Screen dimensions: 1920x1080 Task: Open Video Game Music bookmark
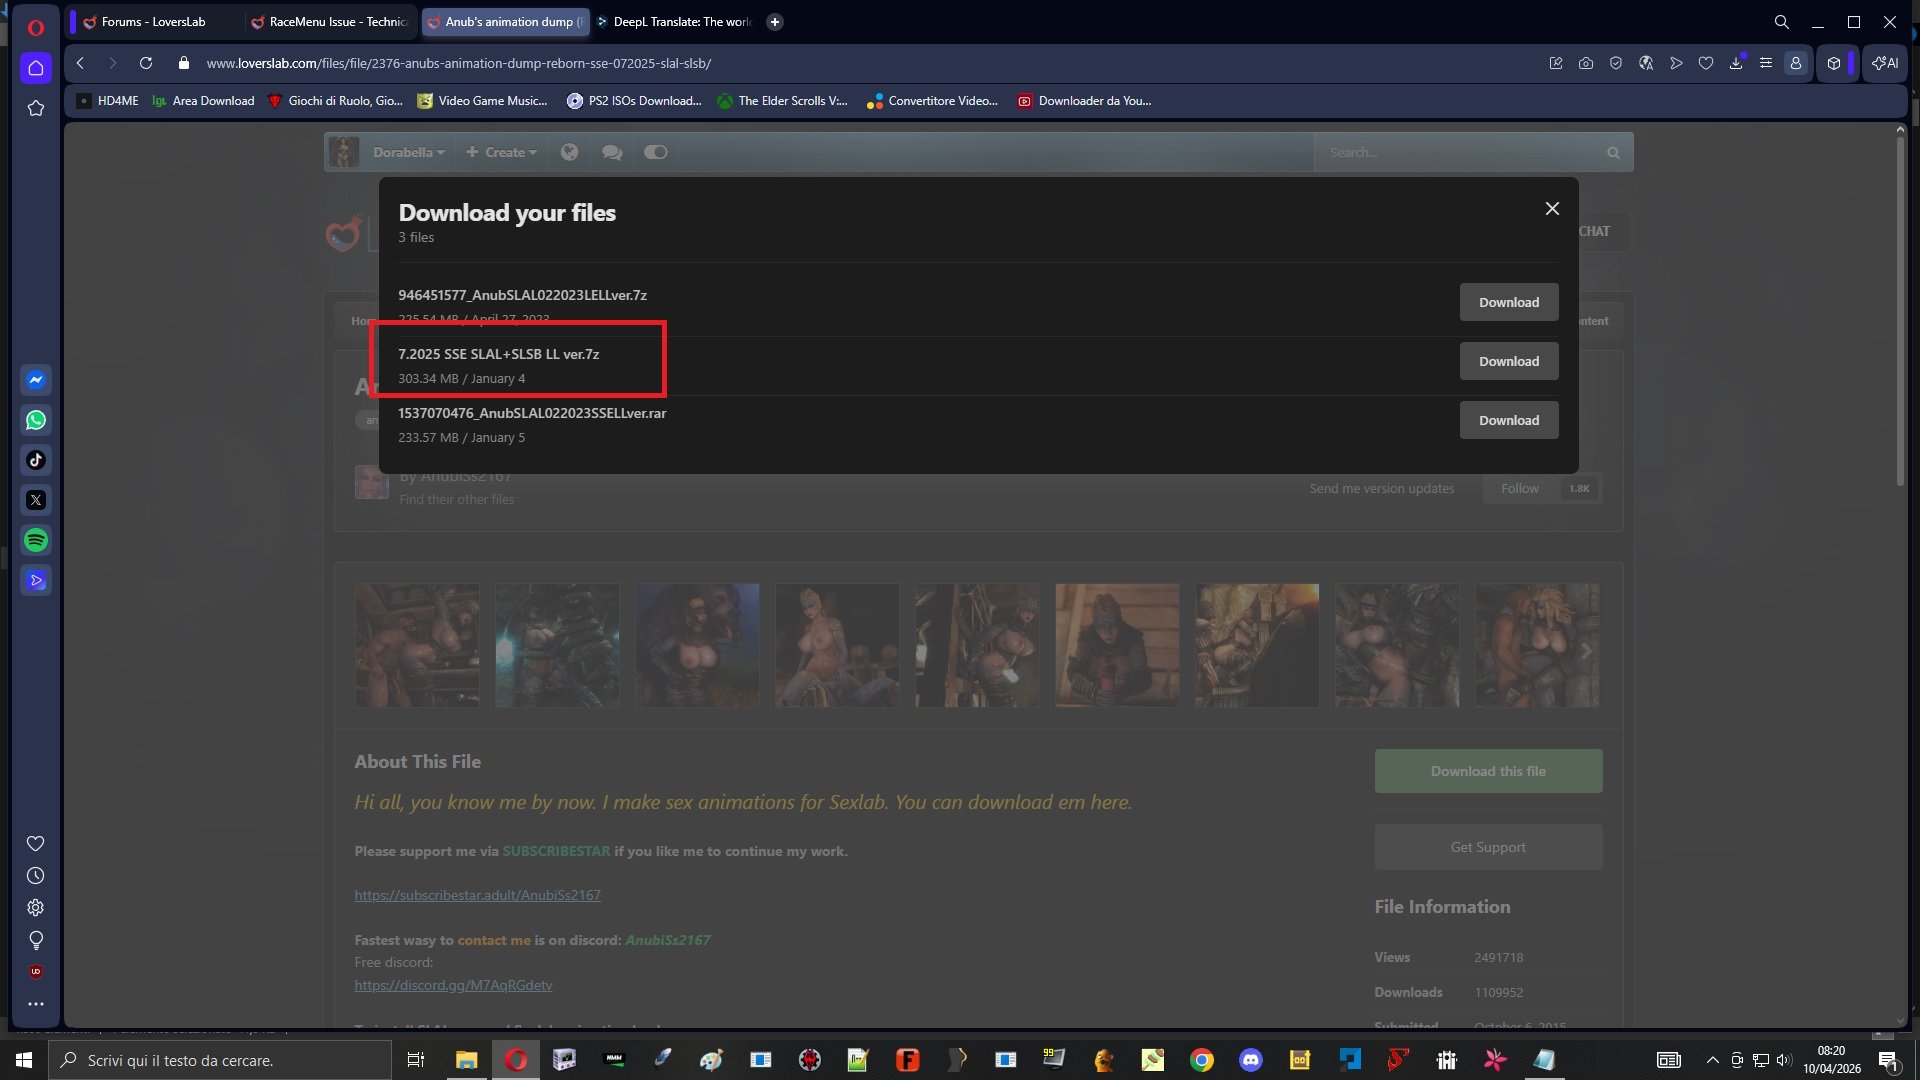coord(483,101)
